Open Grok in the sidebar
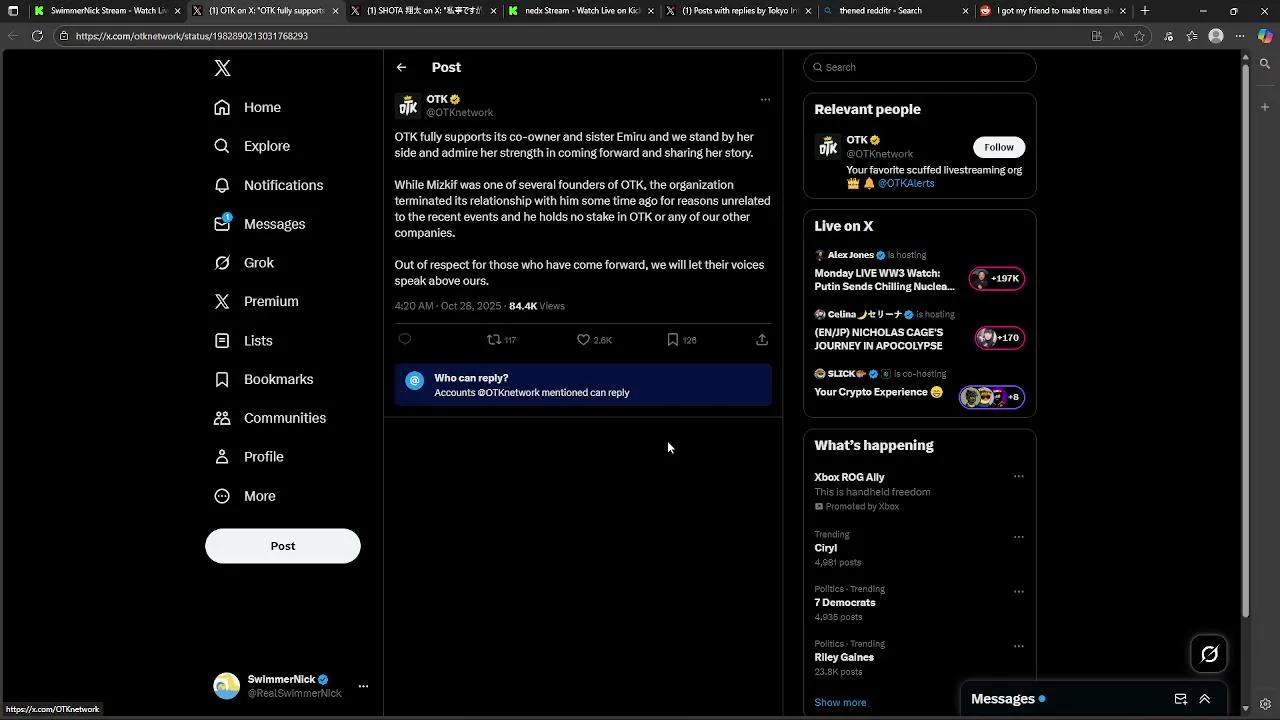1280x720 pixels. [x=244, y=263]
